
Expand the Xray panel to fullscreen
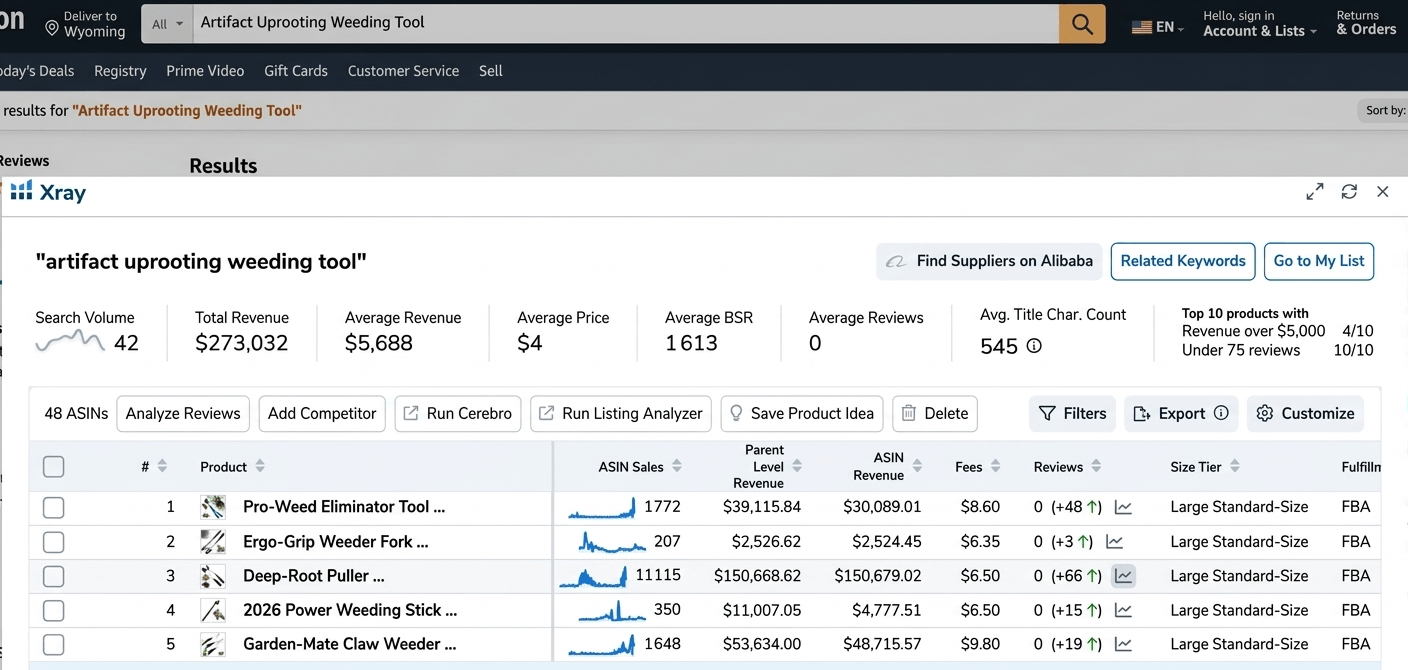pos(1315,192)
